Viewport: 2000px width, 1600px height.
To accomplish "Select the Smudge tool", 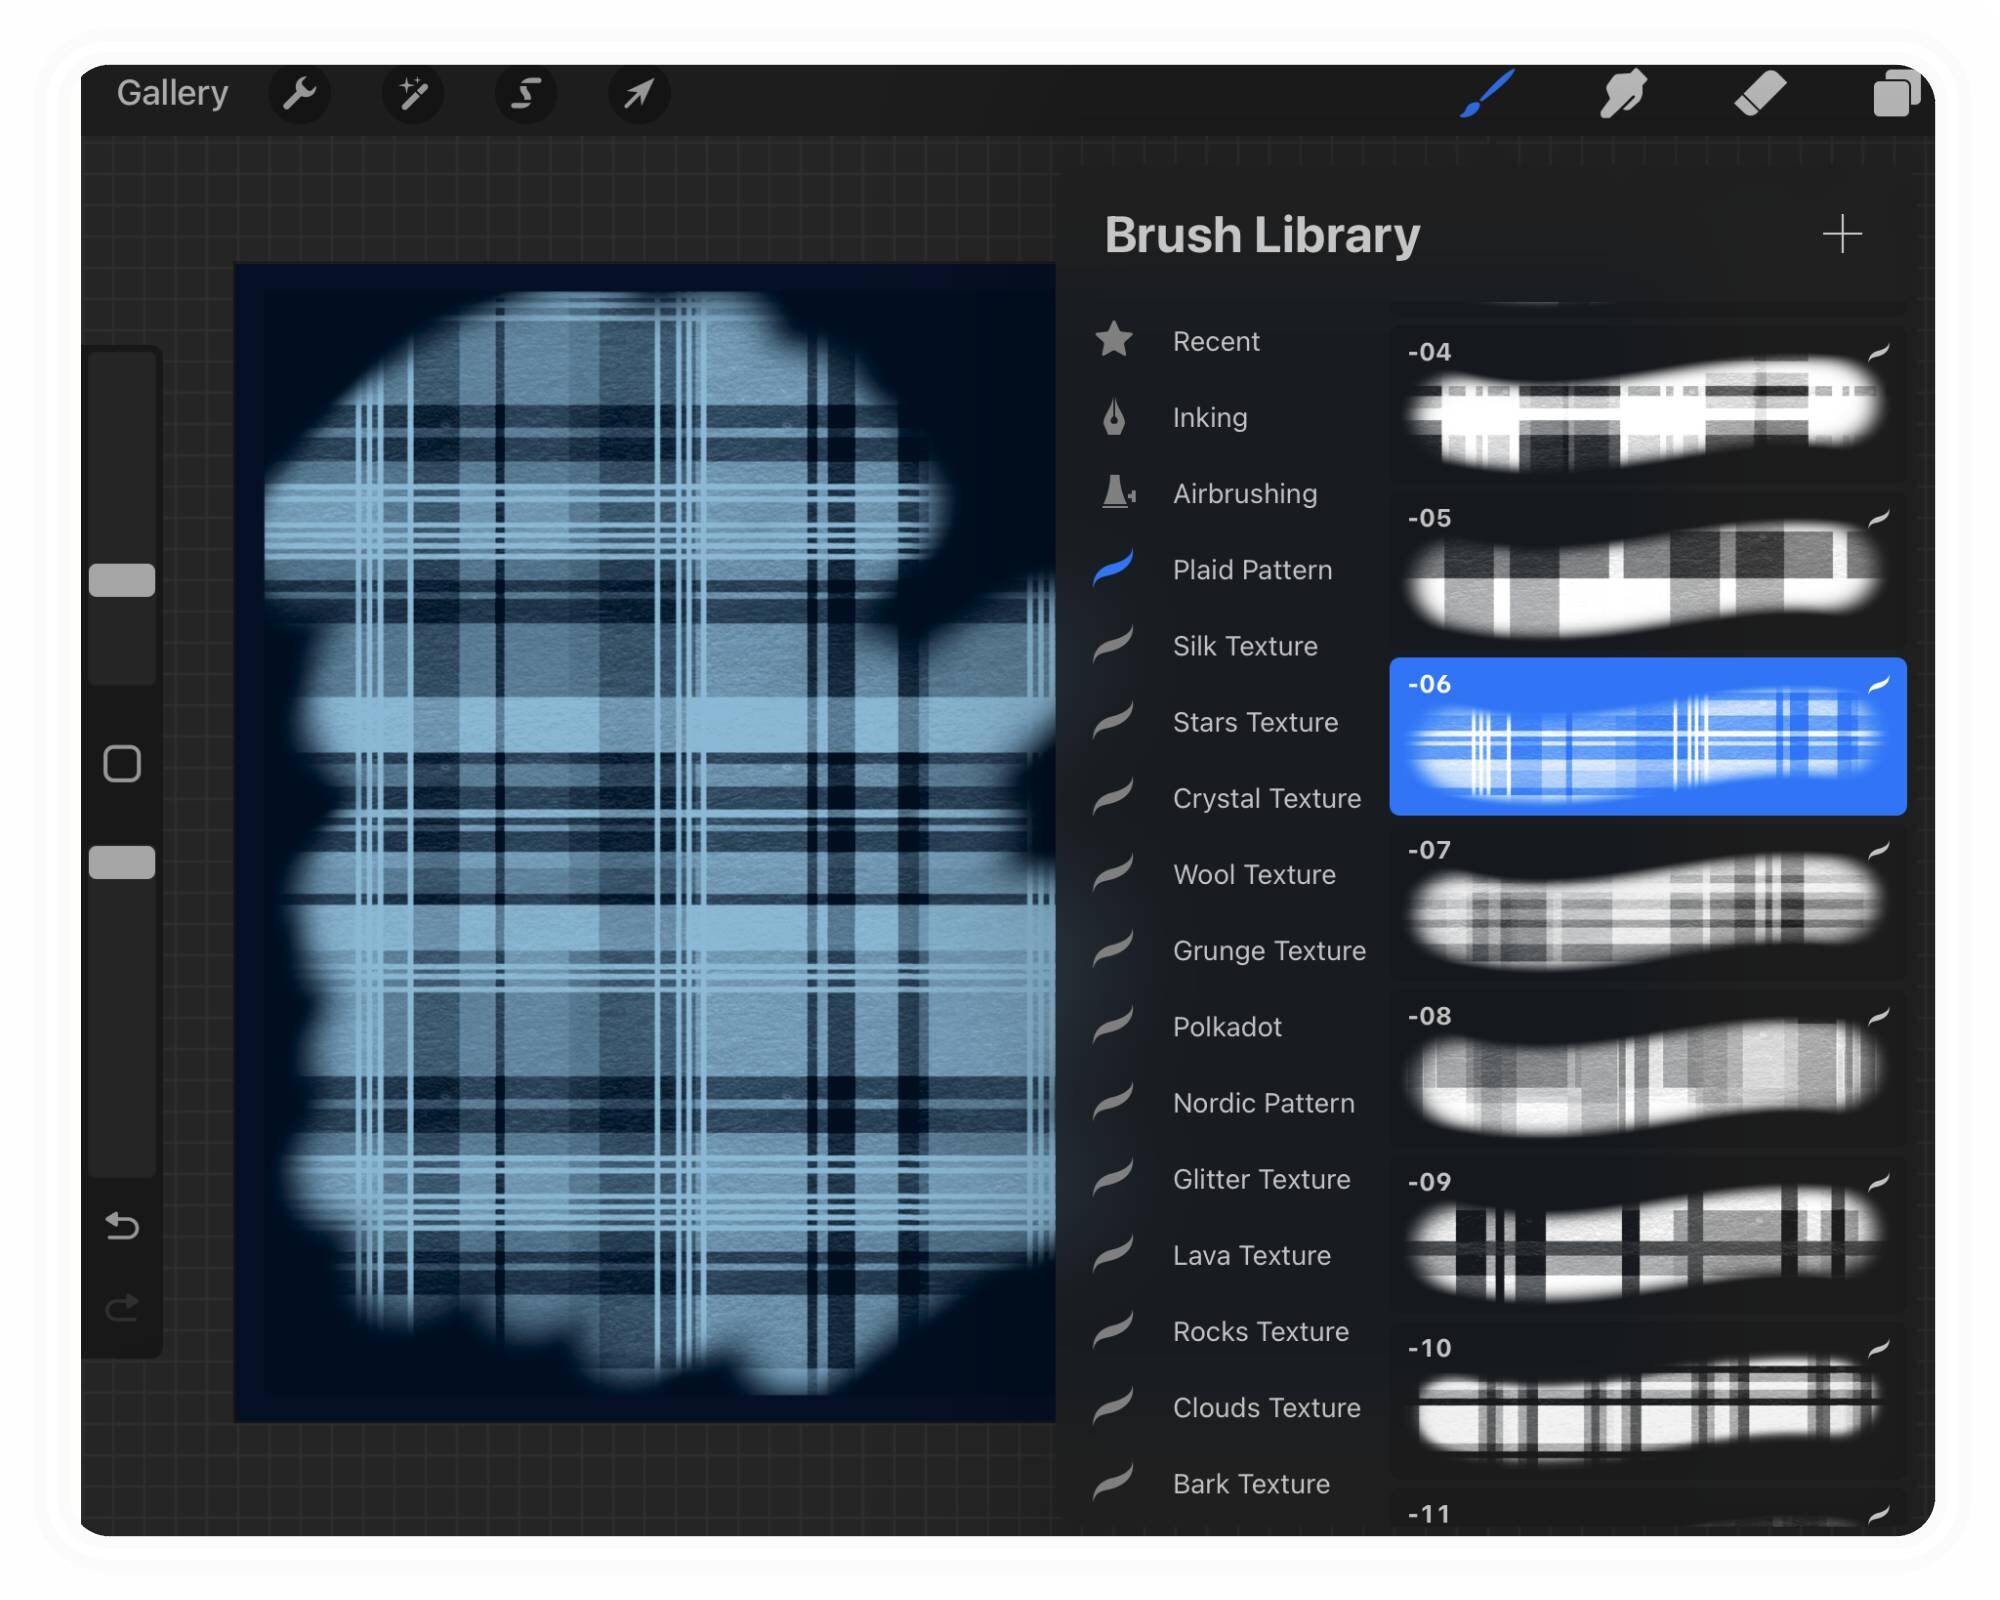I will pos(1622,93).
